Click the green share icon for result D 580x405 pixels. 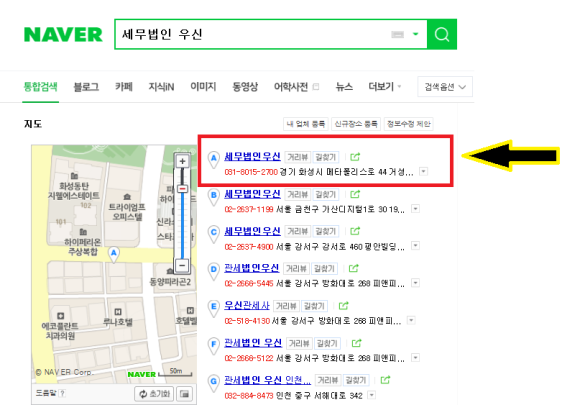354,268
